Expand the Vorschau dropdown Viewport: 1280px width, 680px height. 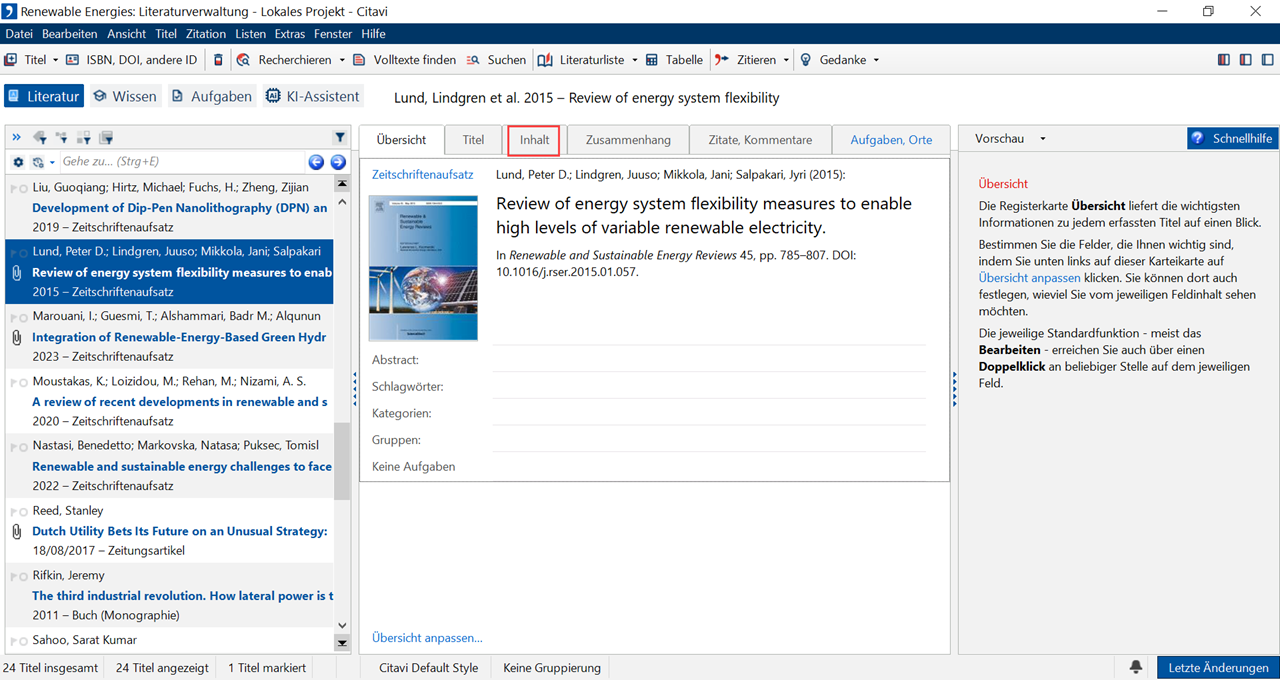1043,139
